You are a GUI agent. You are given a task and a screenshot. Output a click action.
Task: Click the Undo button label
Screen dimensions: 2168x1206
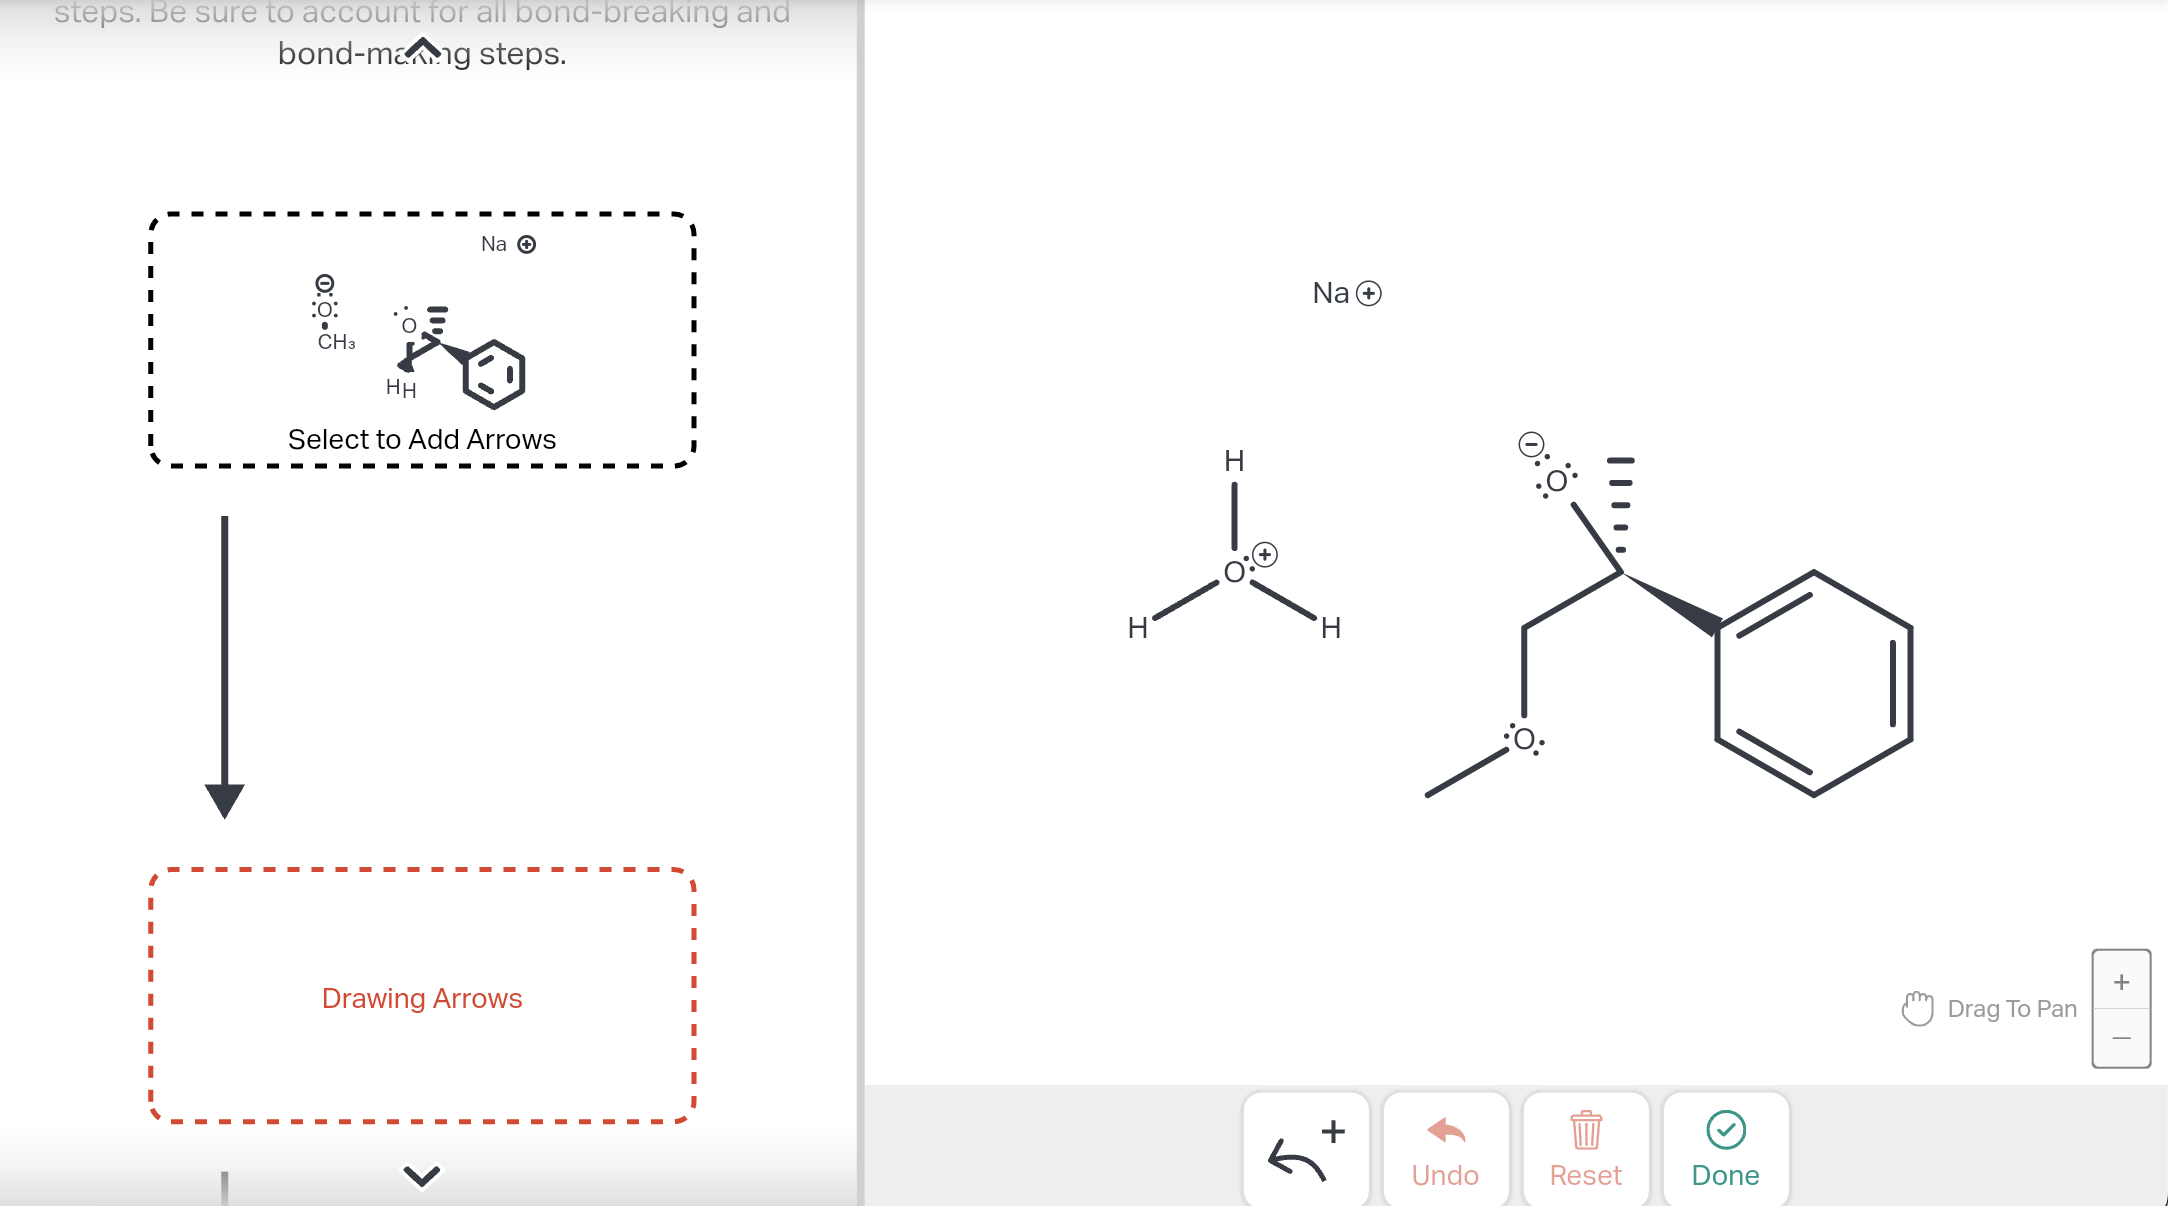(x=1446, y=1175)
